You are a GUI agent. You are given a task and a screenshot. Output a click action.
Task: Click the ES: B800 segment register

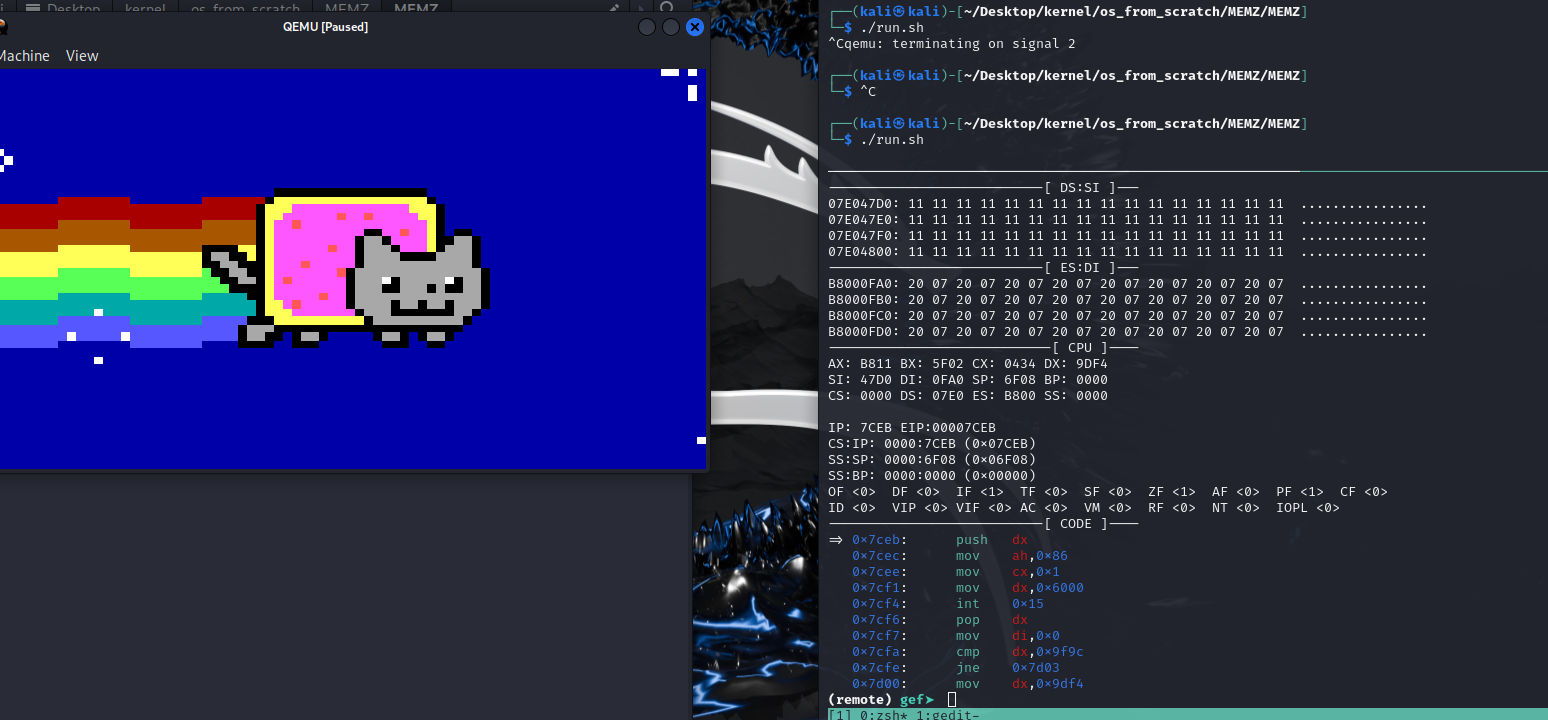(1004, 396)
